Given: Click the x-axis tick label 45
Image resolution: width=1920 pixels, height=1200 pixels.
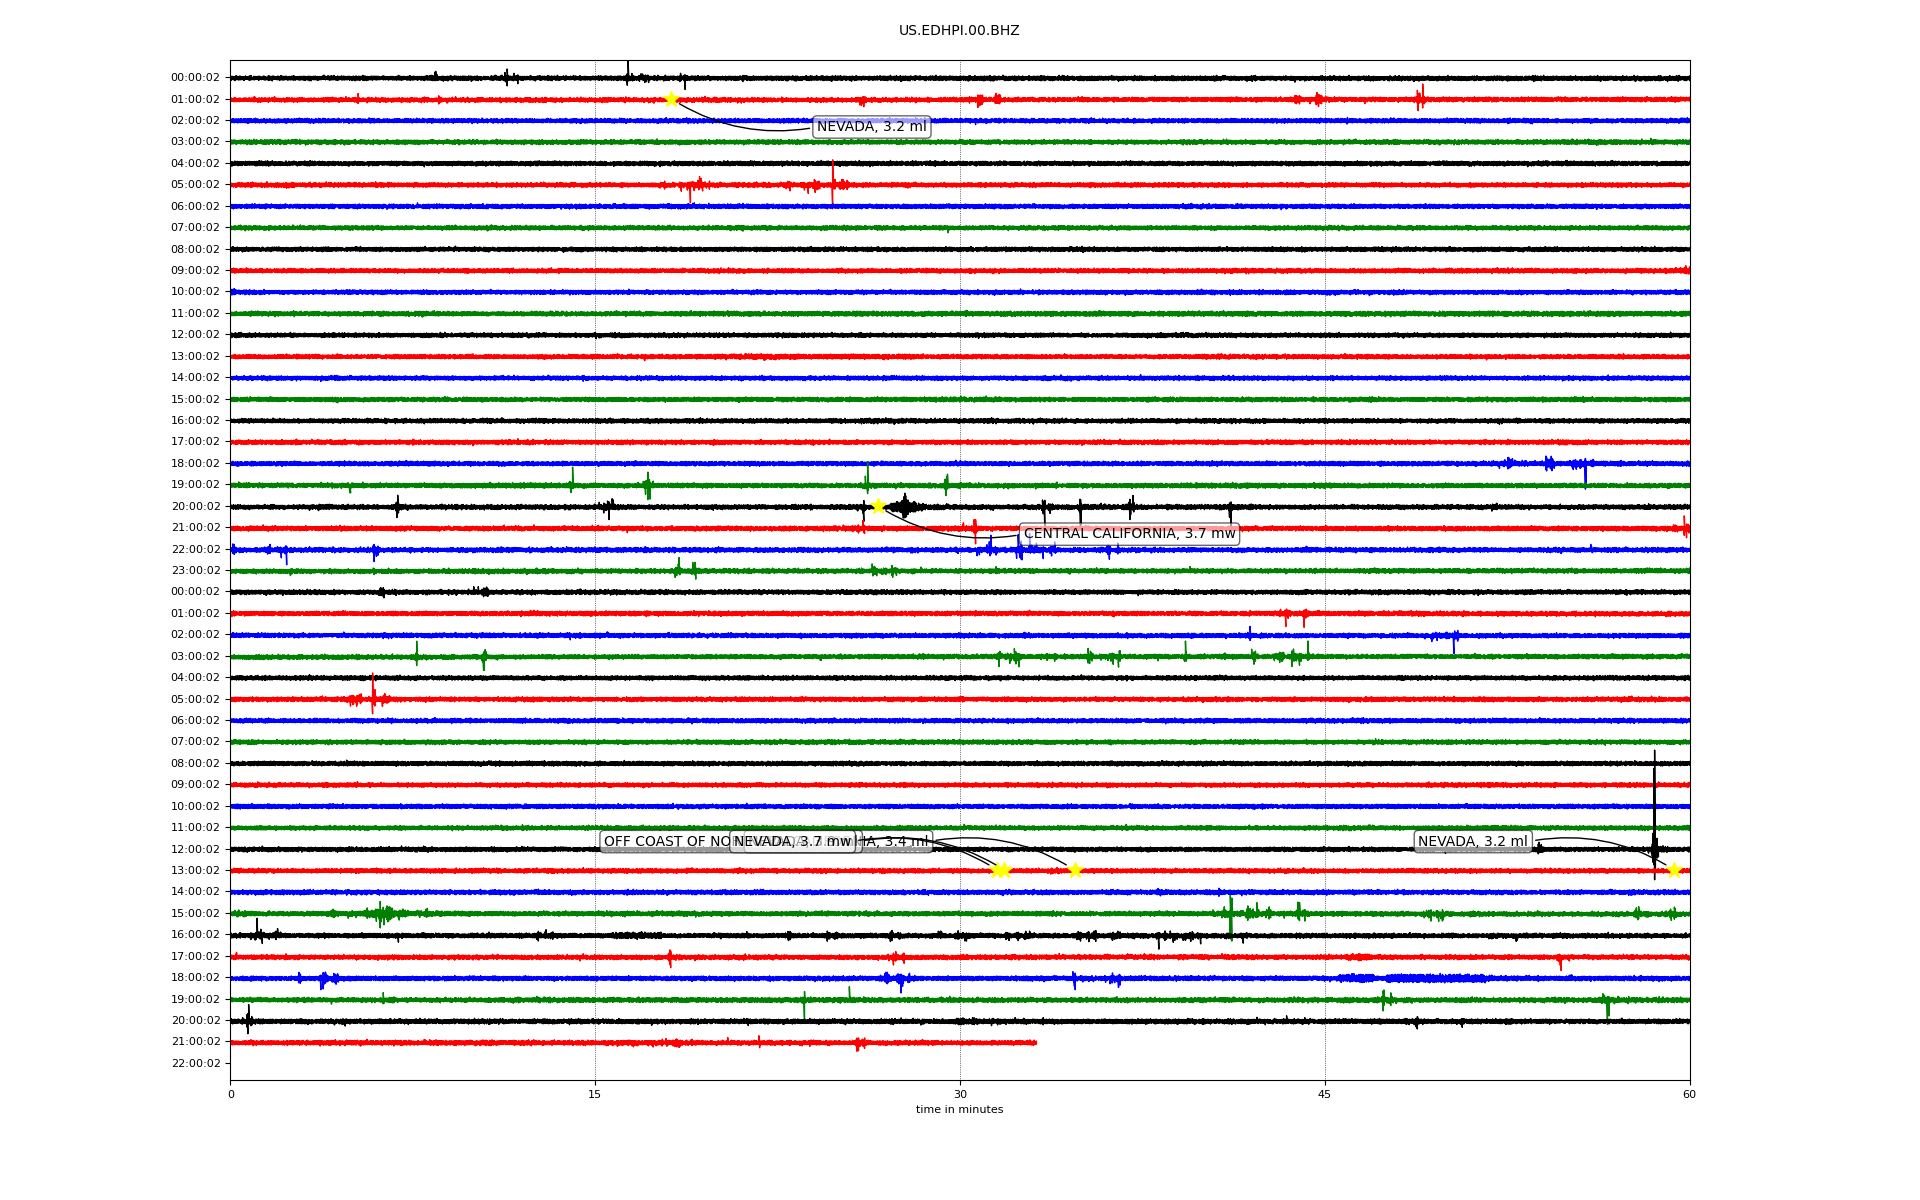Looking at the screenshot, I should coord(1325,1094).
